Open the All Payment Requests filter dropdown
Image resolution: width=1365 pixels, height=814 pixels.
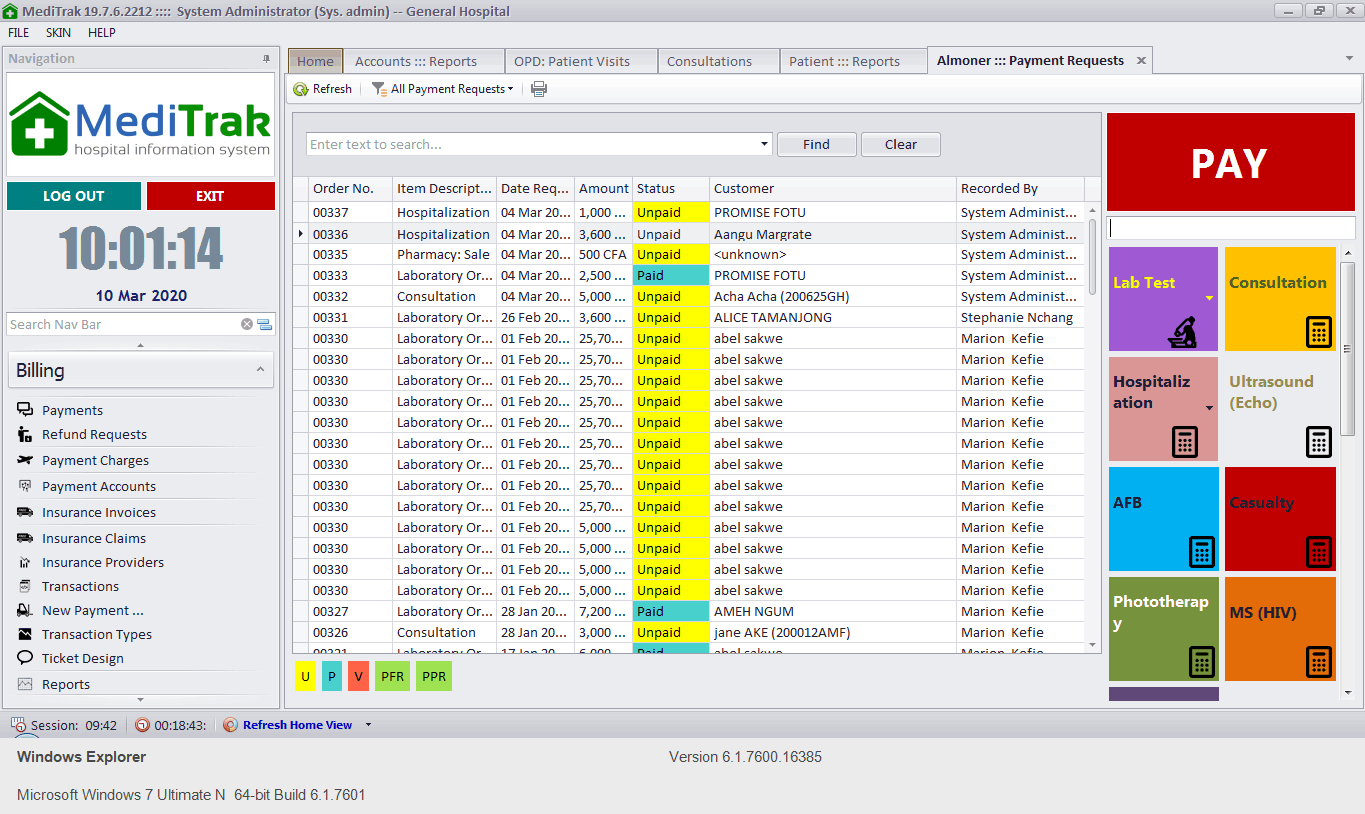click(442, 89)
